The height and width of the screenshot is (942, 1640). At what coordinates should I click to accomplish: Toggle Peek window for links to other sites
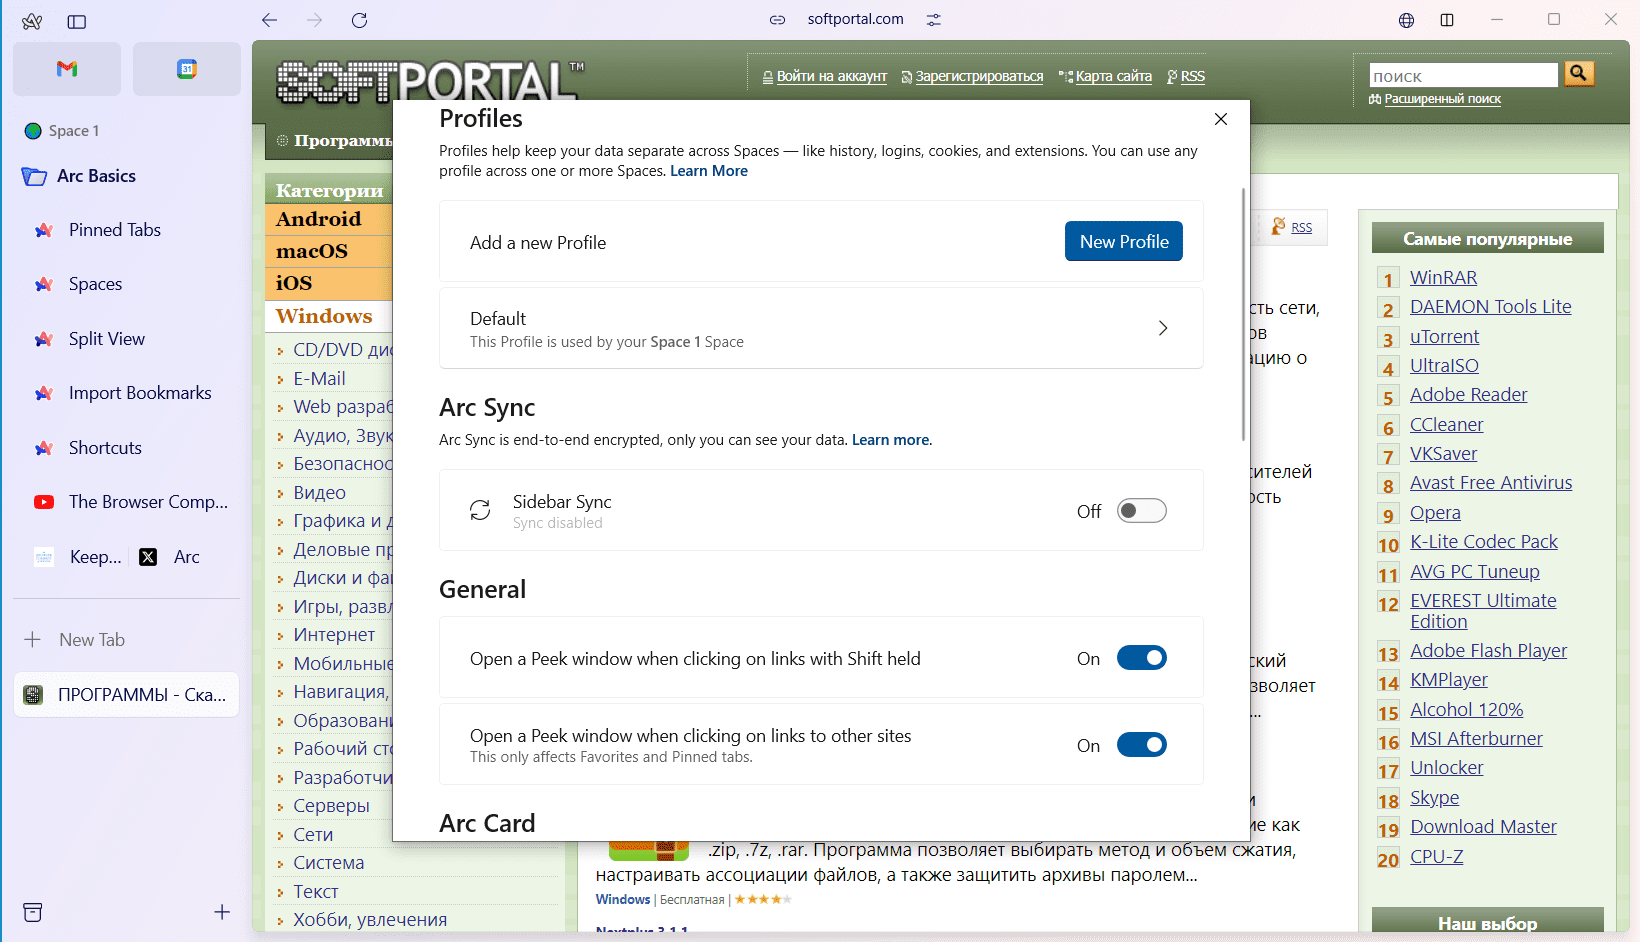(1142, 745)
